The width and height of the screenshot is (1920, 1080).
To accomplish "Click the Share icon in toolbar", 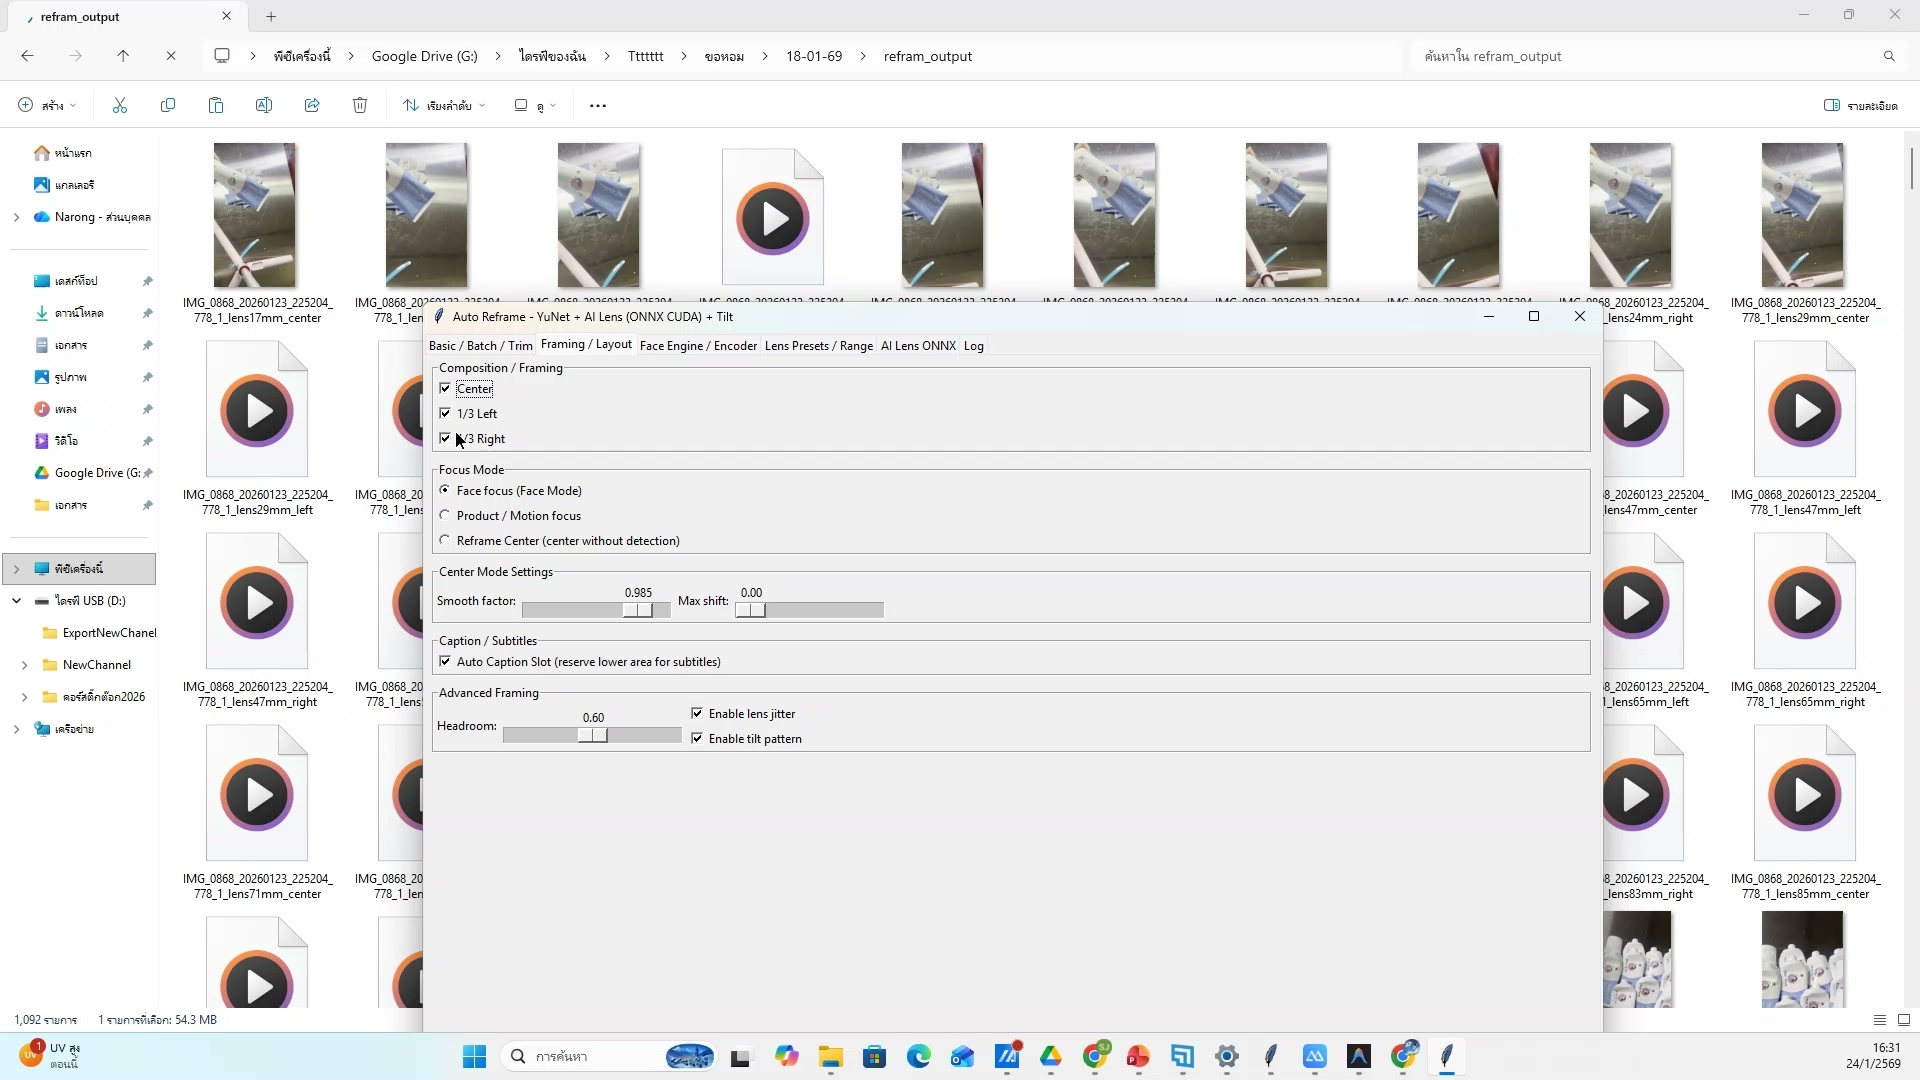I will (312, 105).
